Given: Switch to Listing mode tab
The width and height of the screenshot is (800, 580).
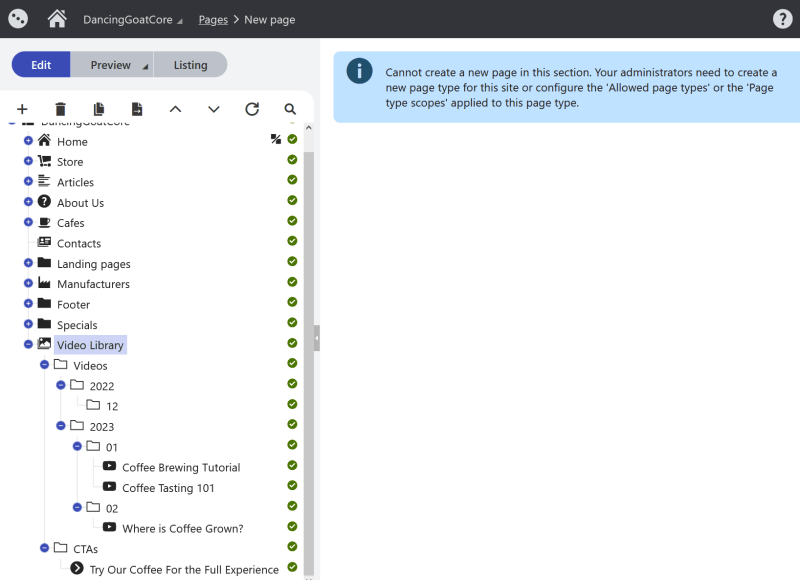Looking at the screenshot, I should [x=190, y=65].
